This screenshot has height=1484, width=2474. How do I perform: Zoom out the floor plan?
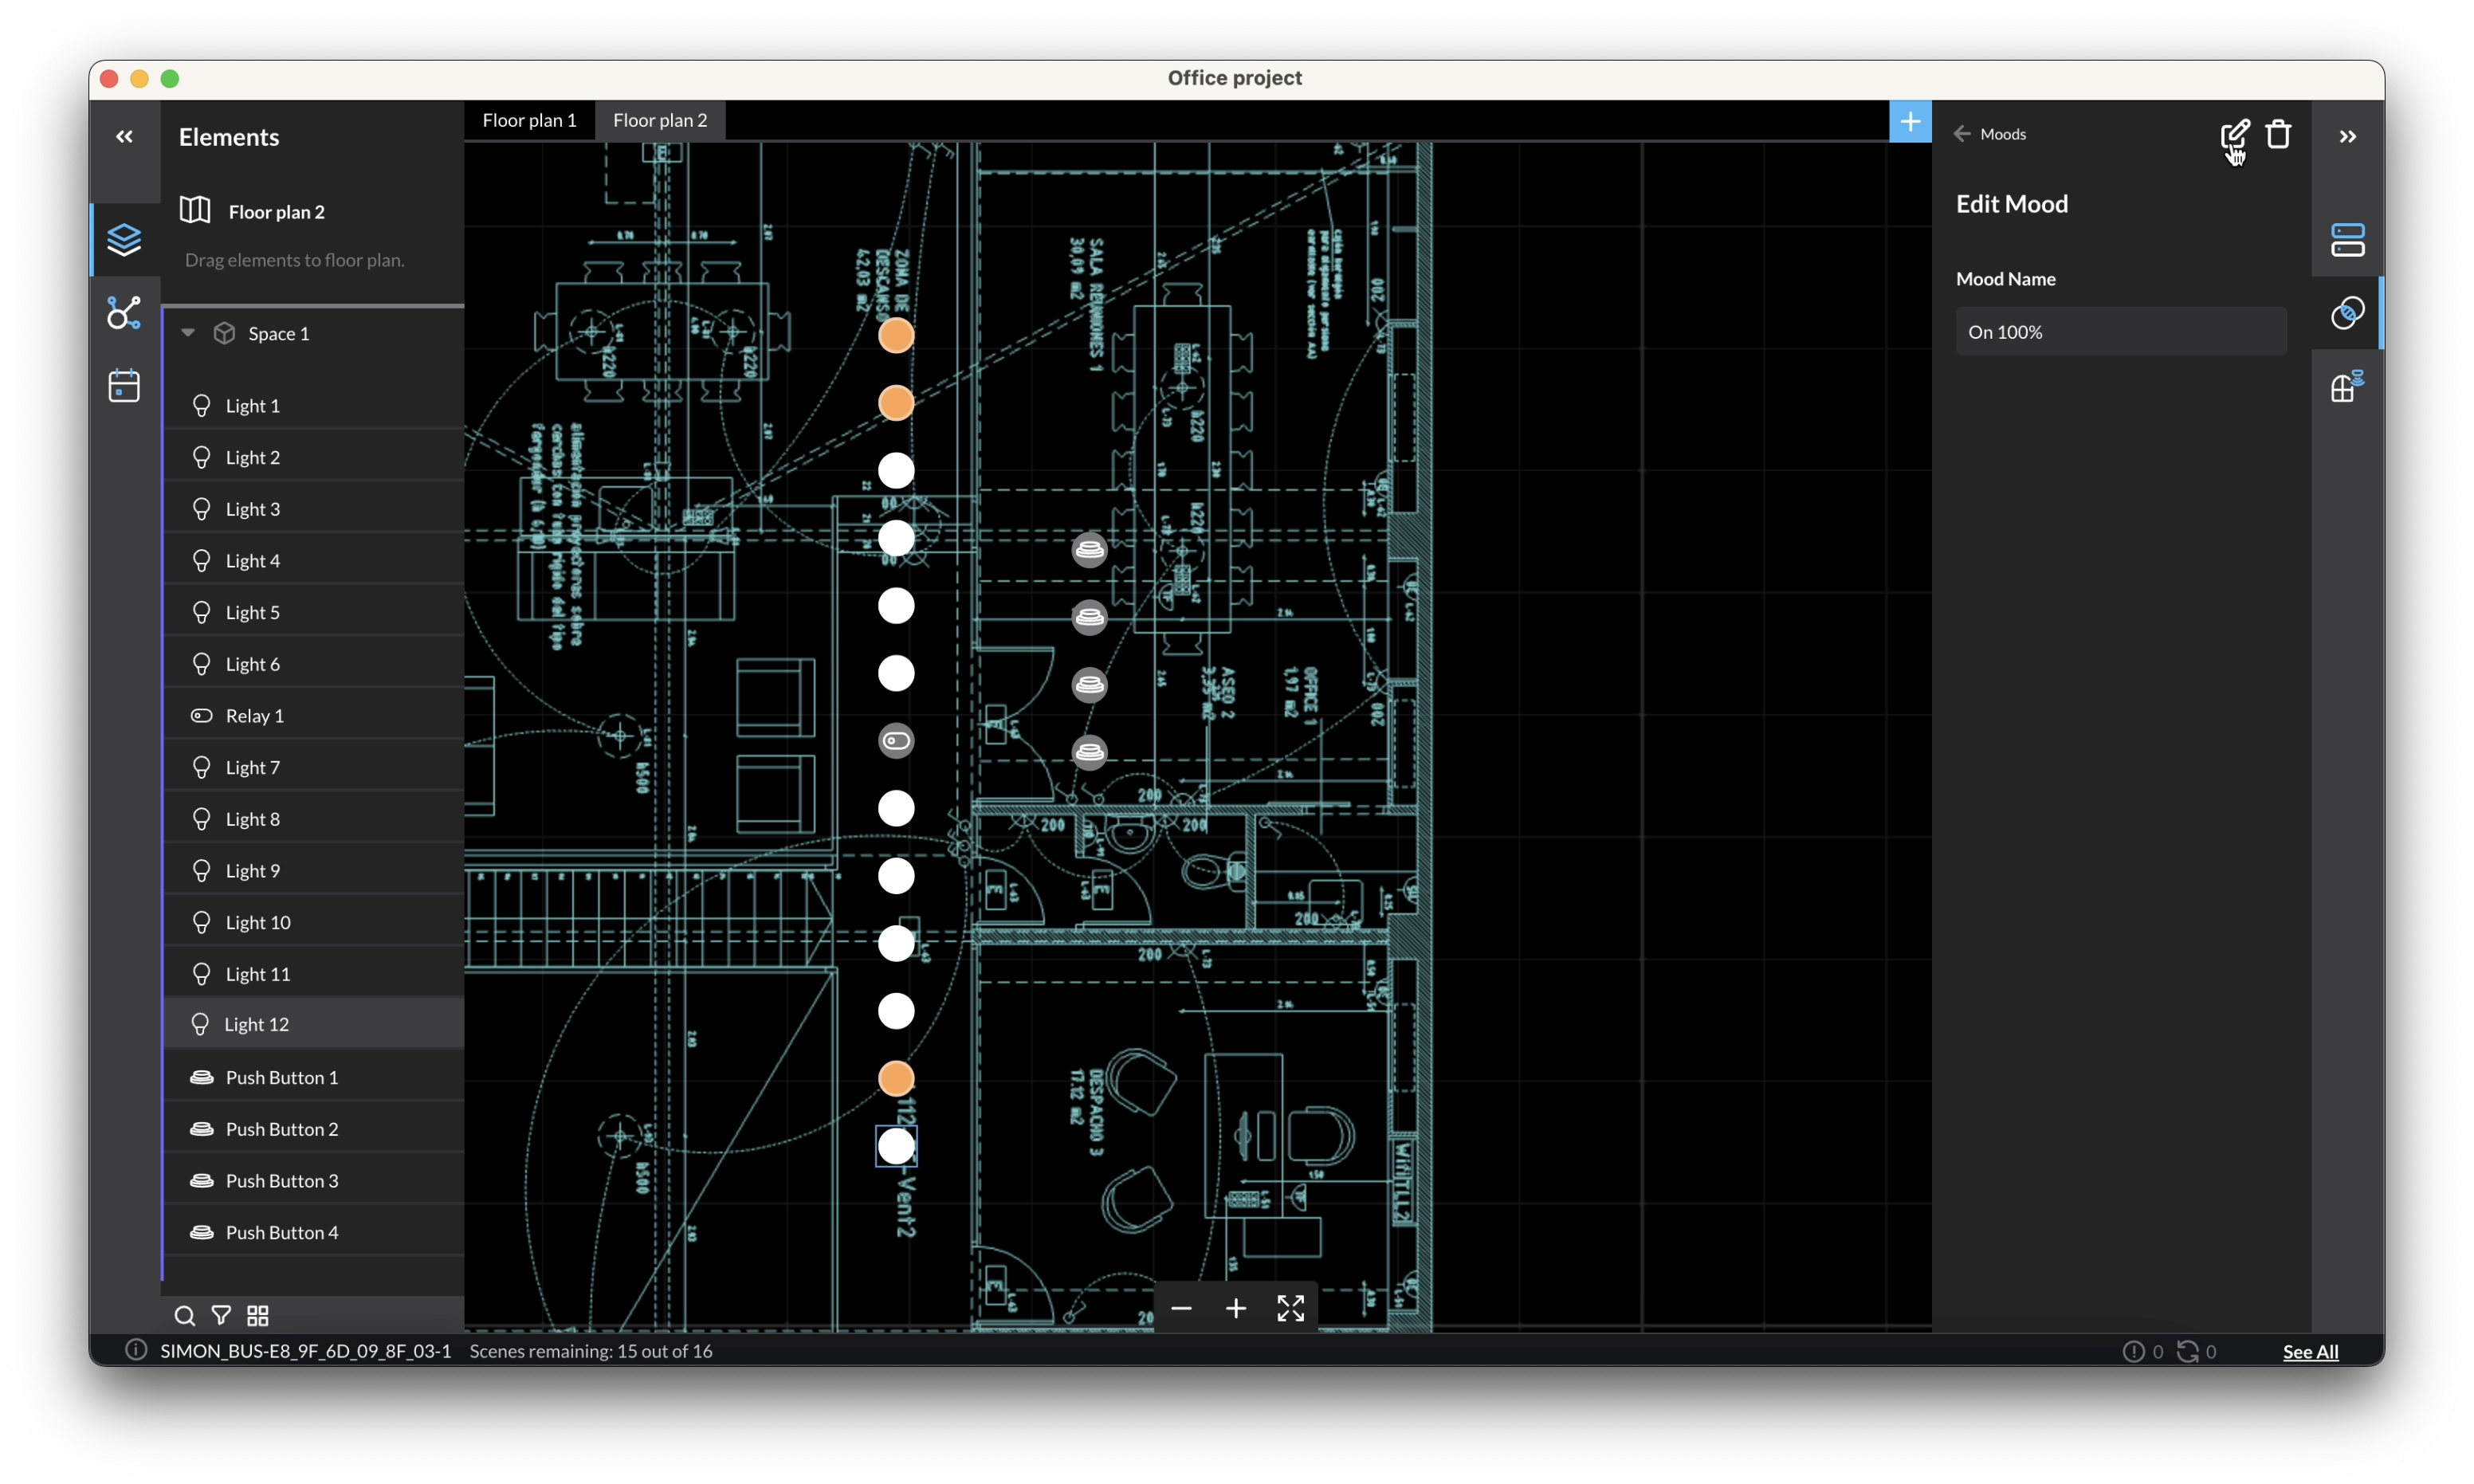tap(1181, 1308)
